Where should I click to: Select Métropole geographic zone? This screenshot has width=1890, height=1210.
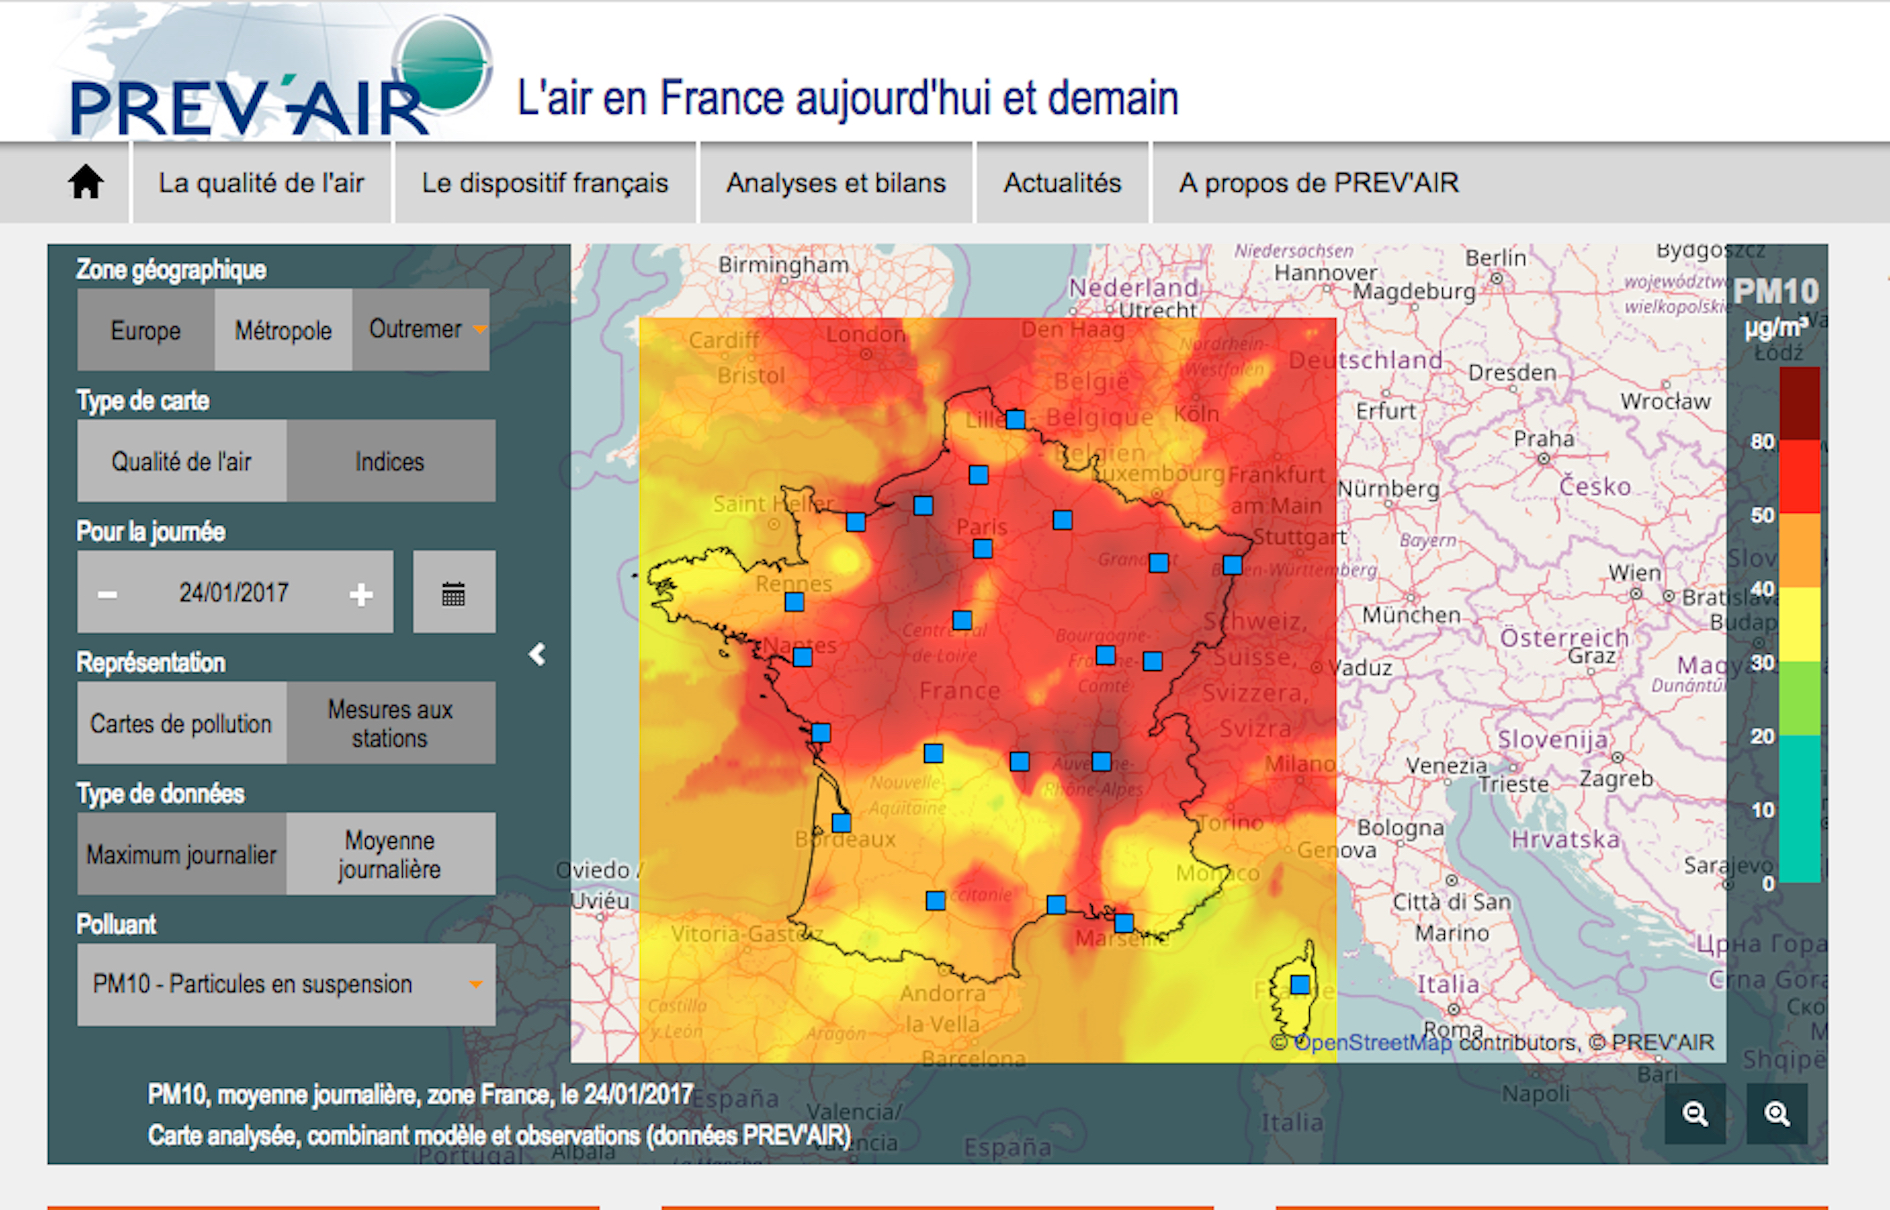coord(283,330)
